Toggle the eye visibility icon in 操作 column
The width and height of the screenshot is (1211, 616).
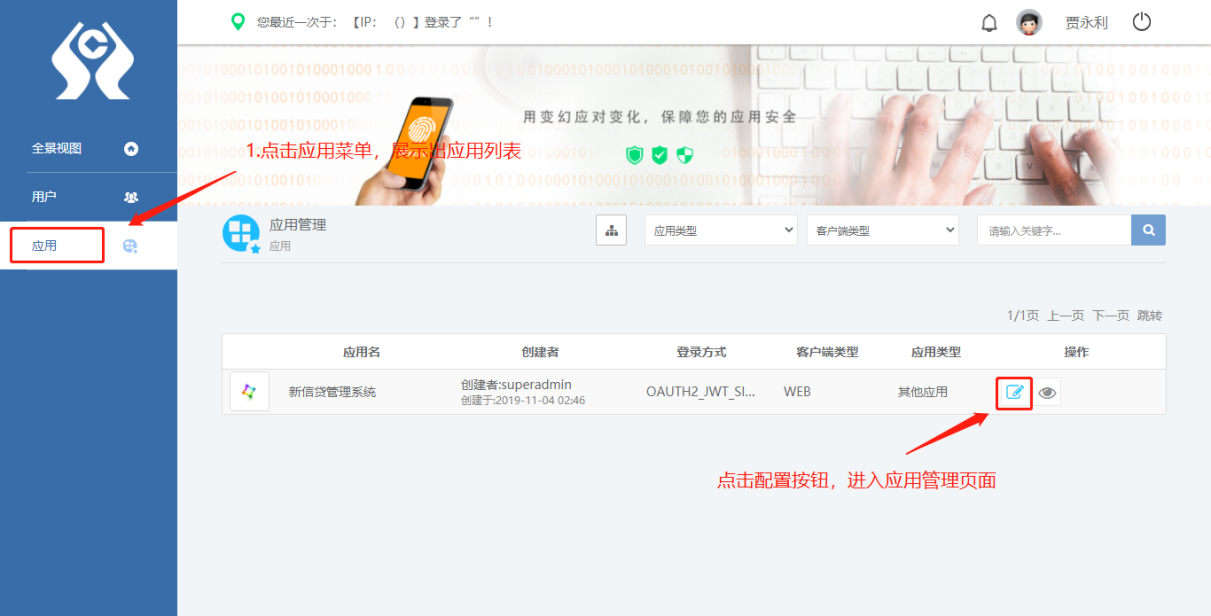1046,392
